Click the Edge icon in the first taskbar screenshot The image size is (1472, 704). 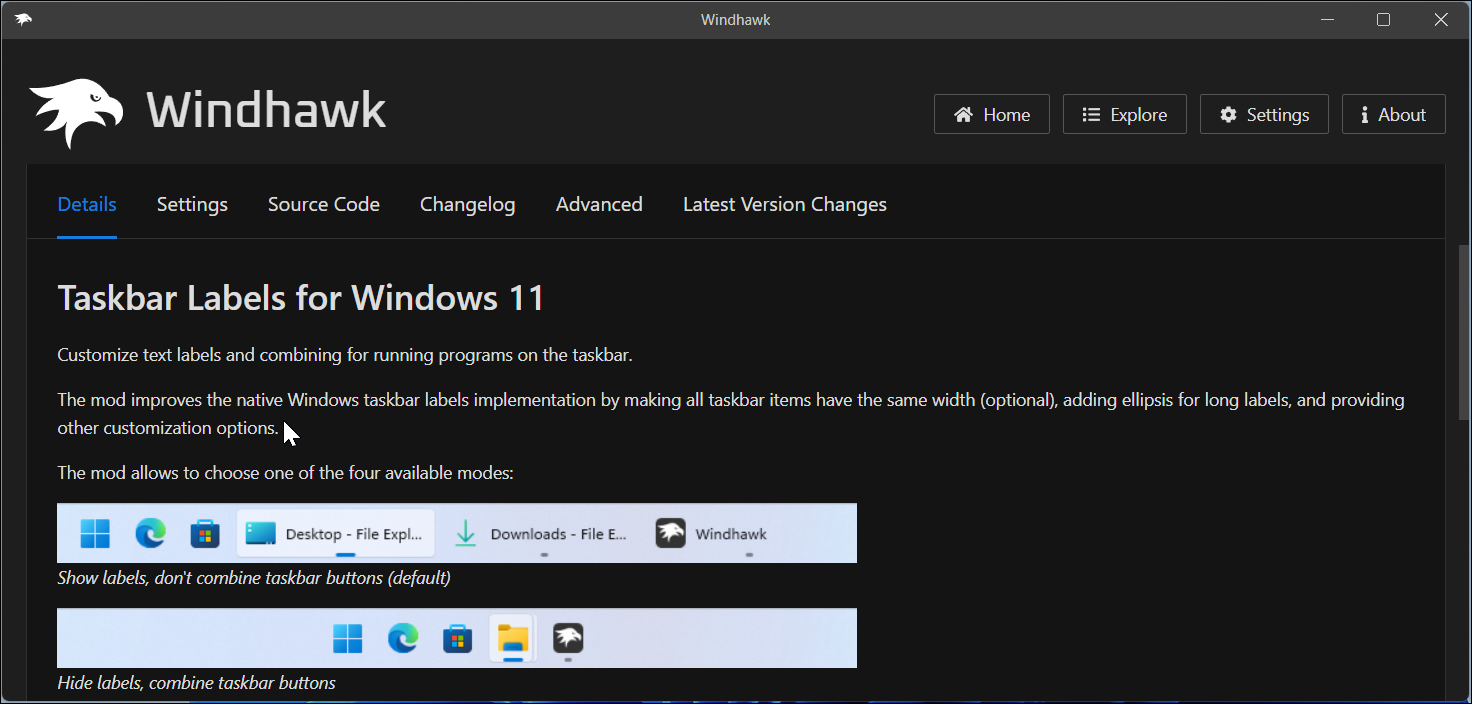tap(150, 533)
